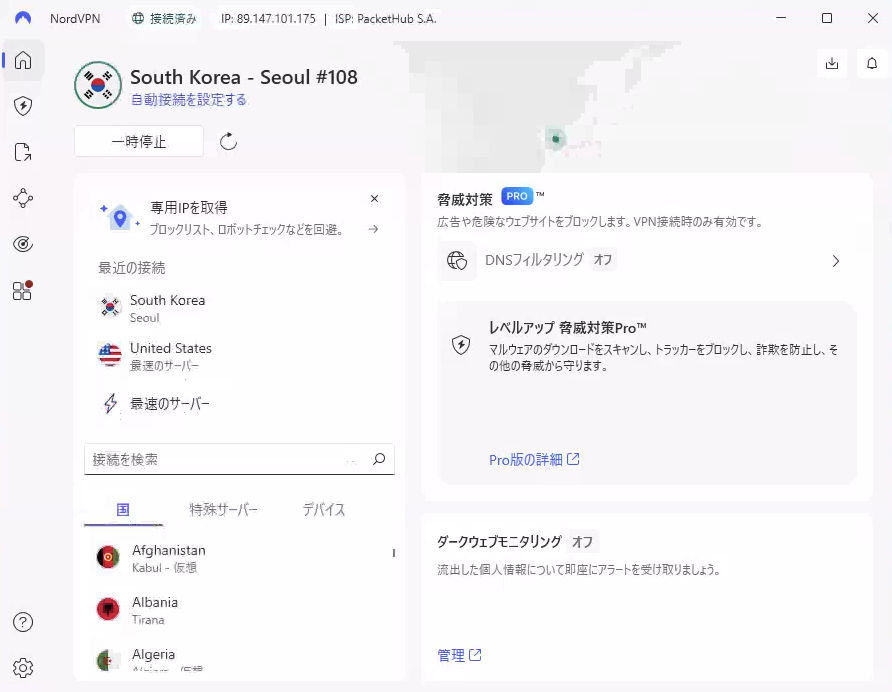Click the download icon at top right
Screen dimensions: 892x692
832,63
